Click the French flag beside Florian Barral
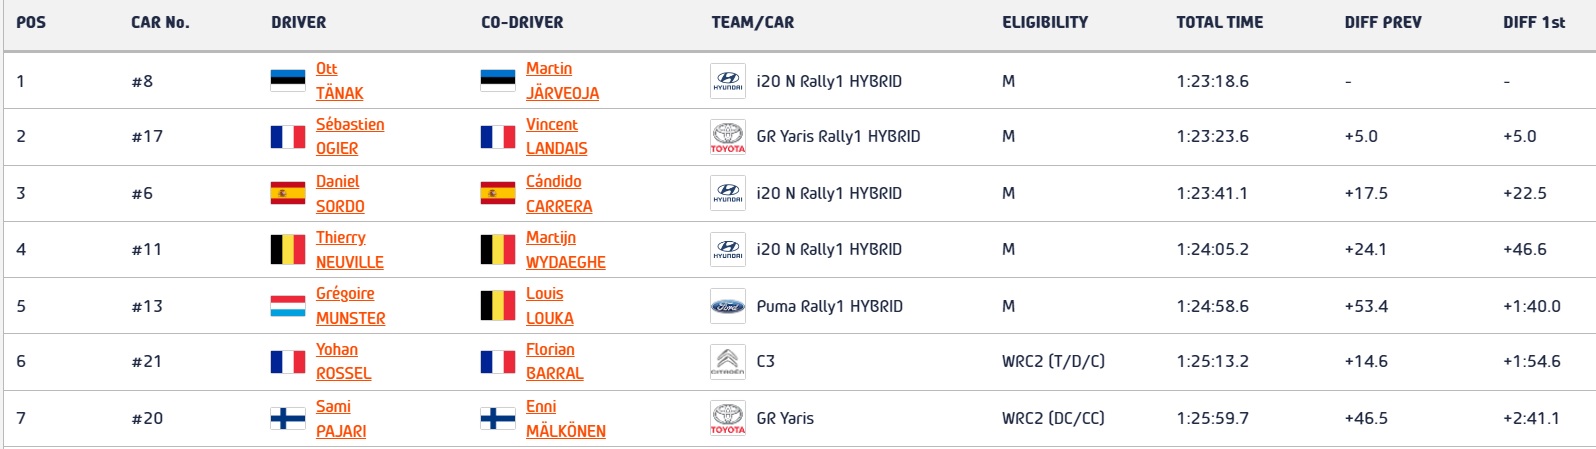The width and height of the screenshot is (1596, 449). [498, 361]
